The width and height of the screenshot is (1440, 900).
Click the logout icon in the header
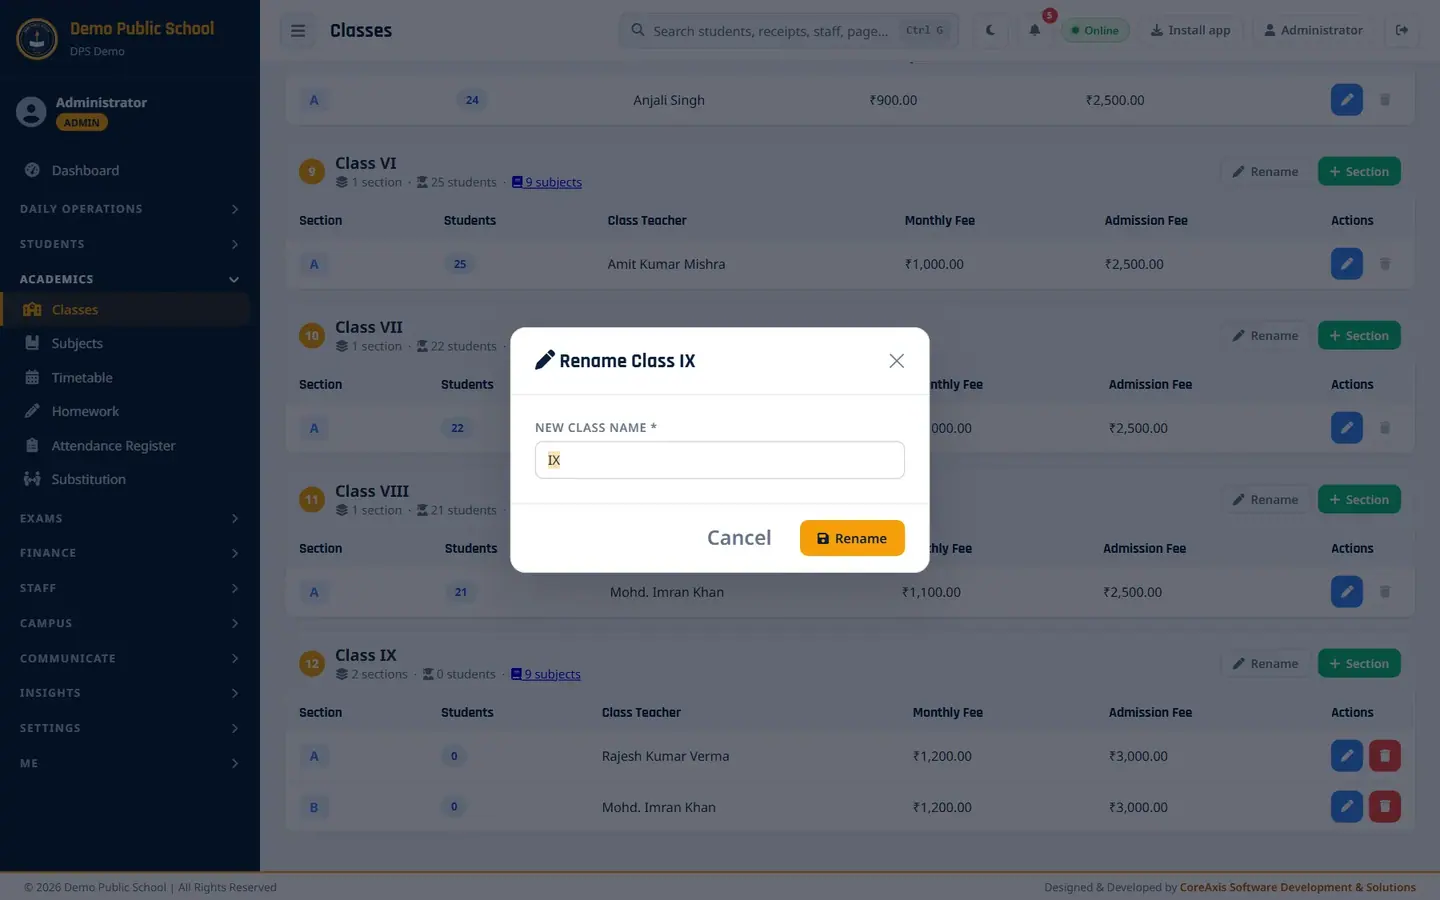click(x=1402, y=30)
